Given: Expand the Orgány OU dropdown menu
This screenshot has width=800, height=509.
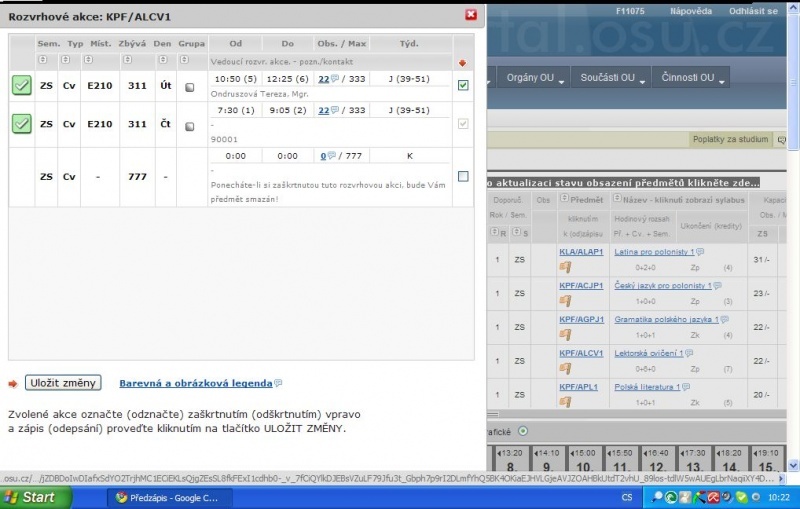Looking at the screenshot, I should 535,78.
